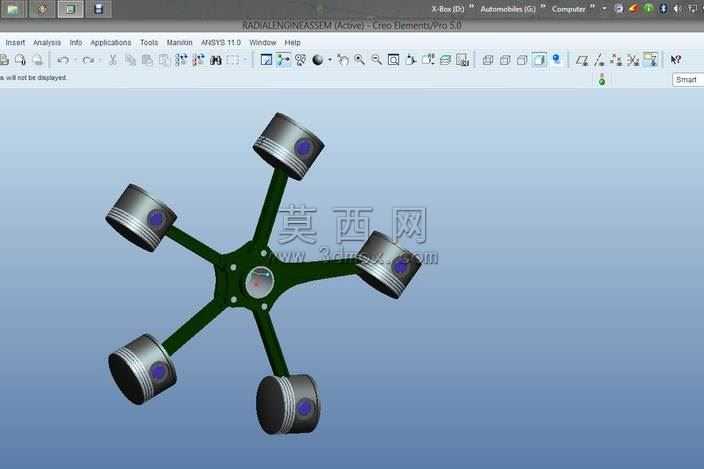Open the X-Box (D:) toolbar shortcut

coord(448,9)
